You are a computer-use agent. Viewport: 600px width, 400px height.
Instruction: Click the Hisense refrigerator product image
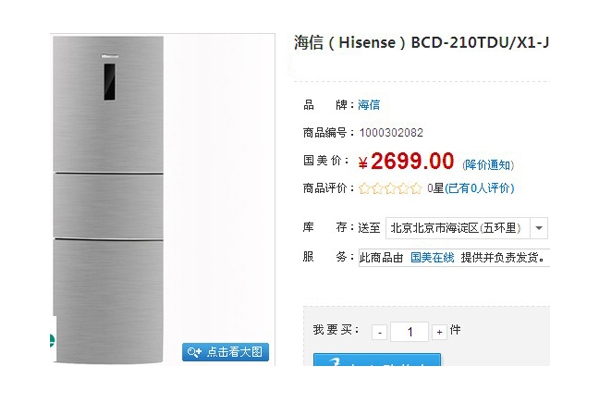pyautogui.click(x=108, y=199)
